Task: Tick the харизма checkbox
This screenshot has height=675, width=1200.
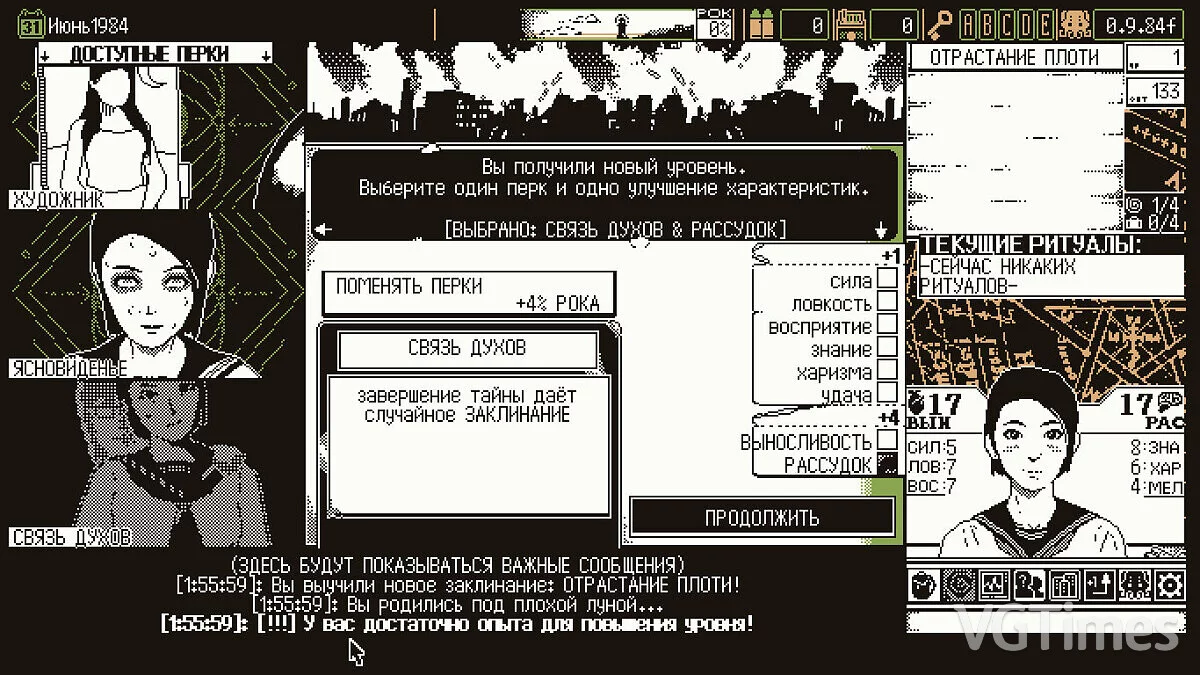Action: coord(887,372)
